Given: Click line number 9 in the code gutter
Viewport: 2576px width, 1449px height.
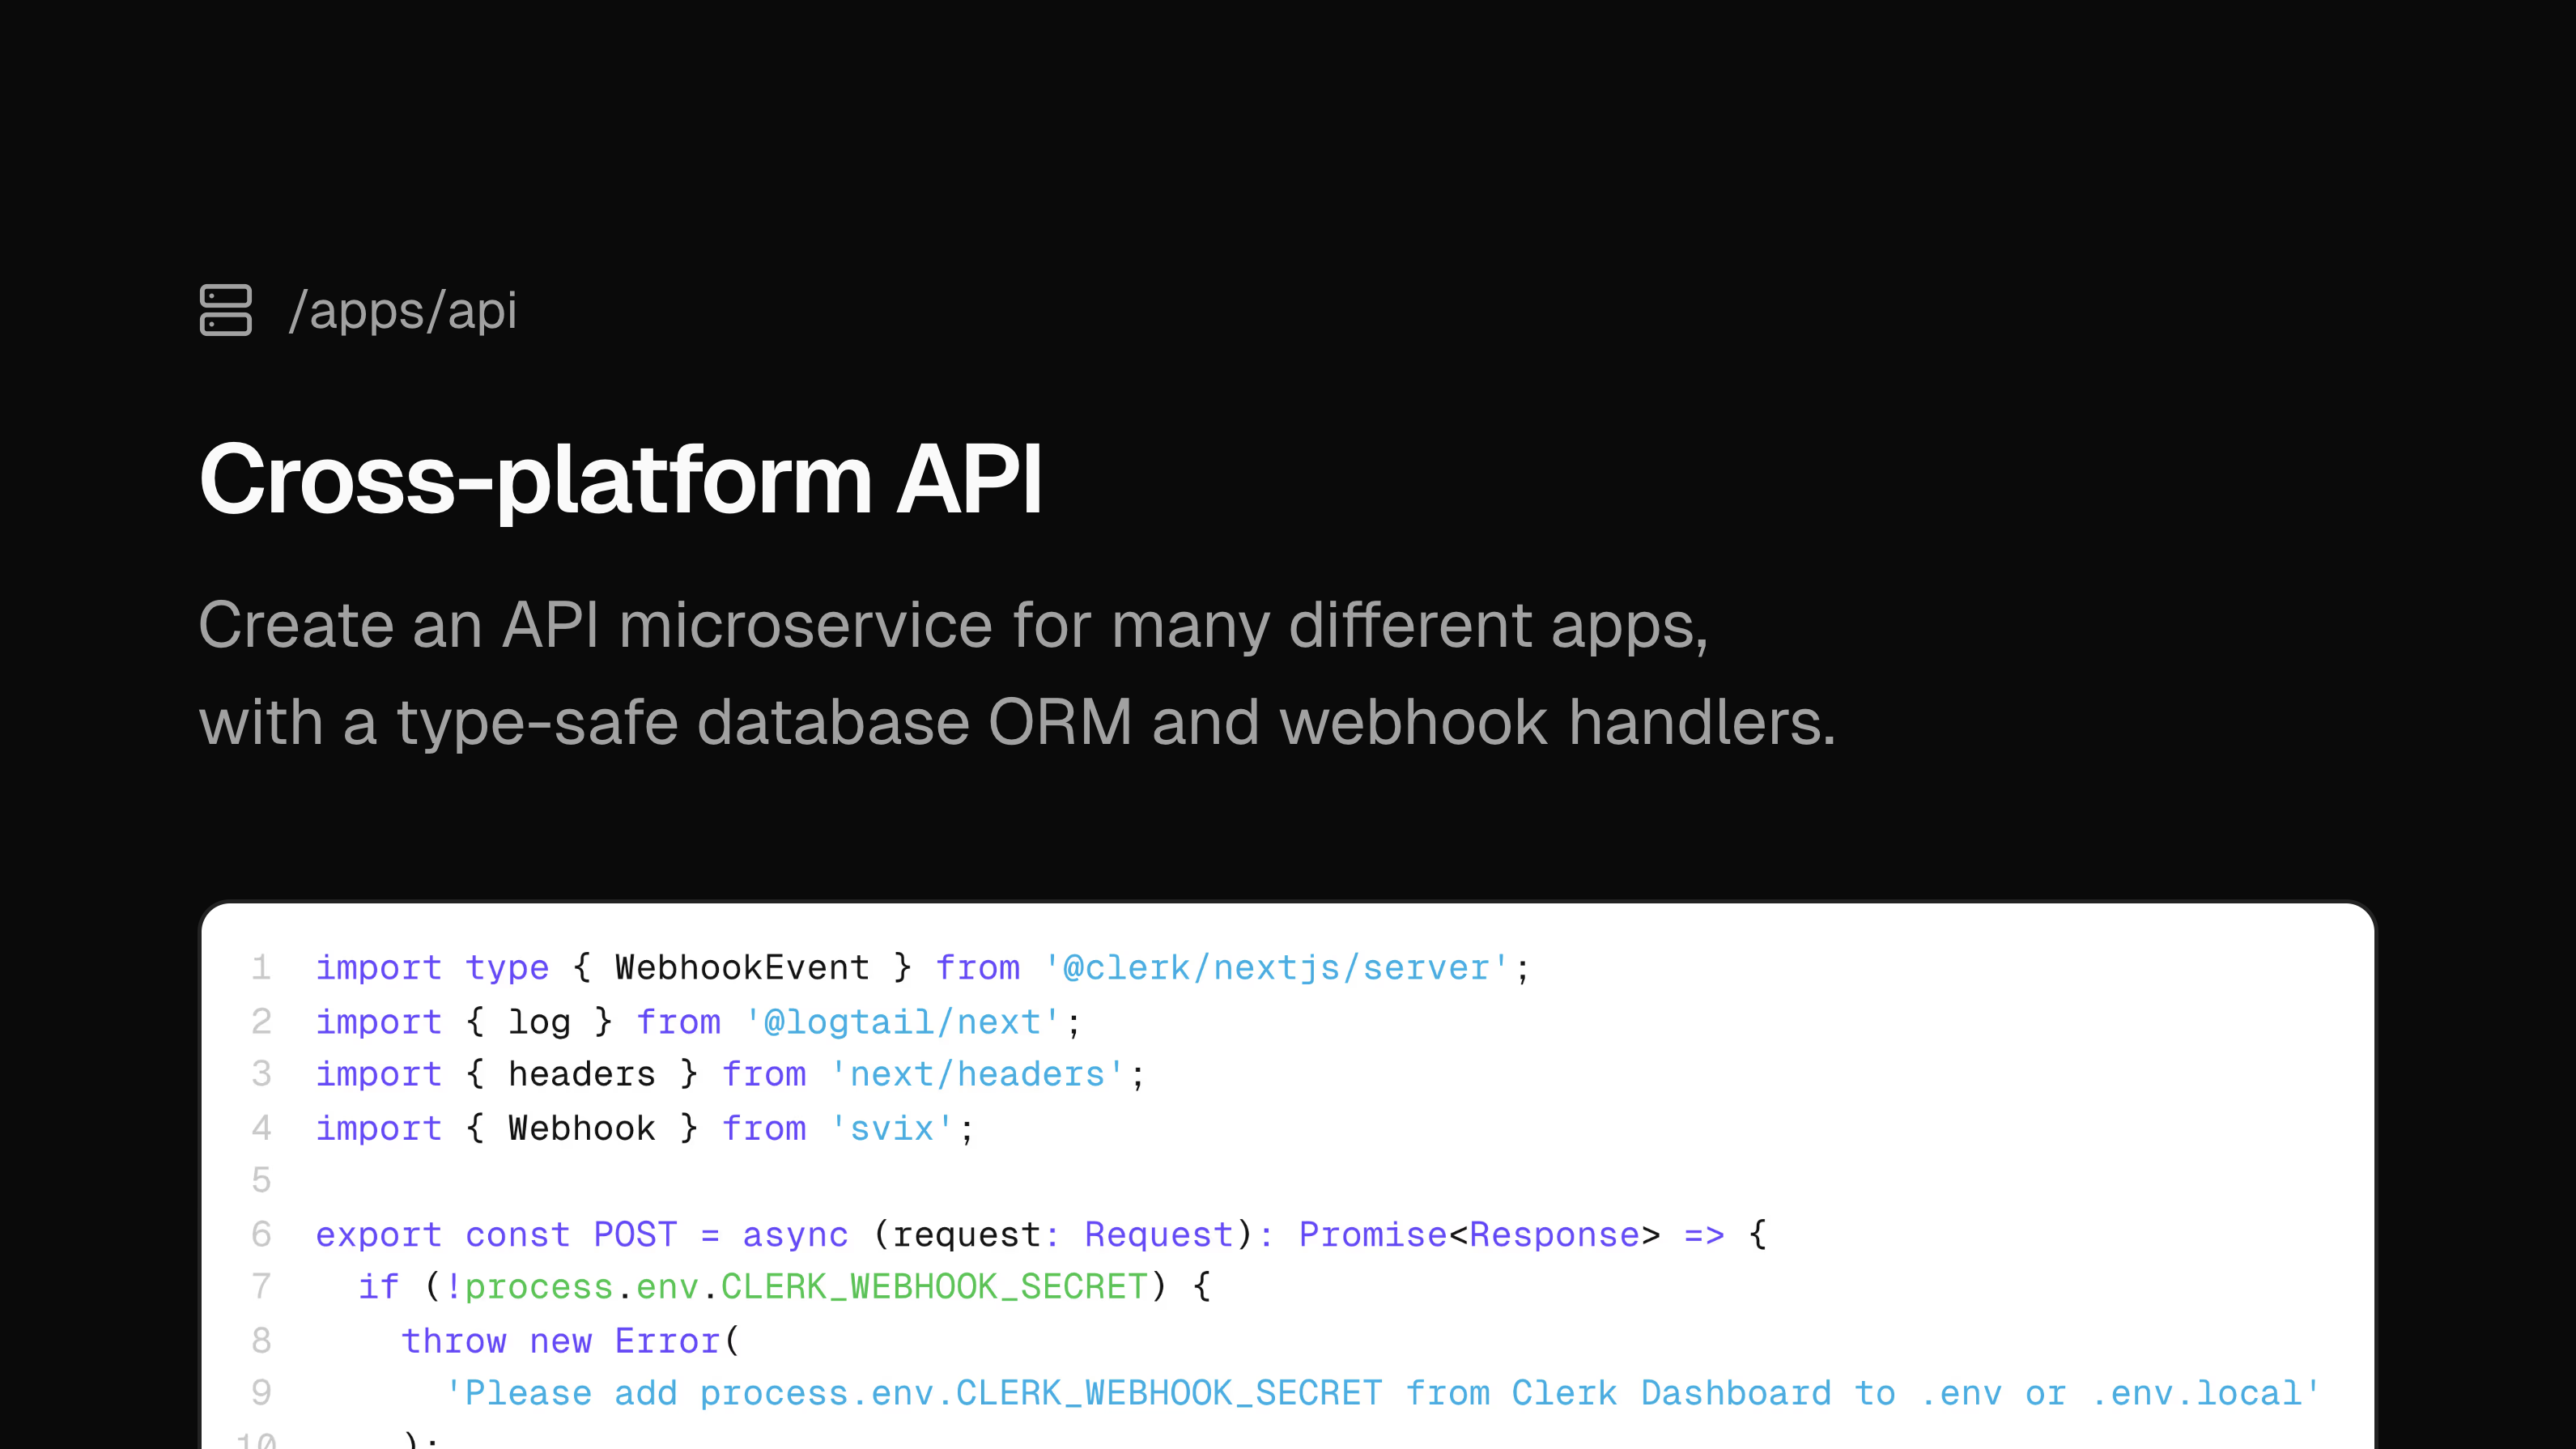Looking at the screenshot, I should click(x=261, y=1392).
